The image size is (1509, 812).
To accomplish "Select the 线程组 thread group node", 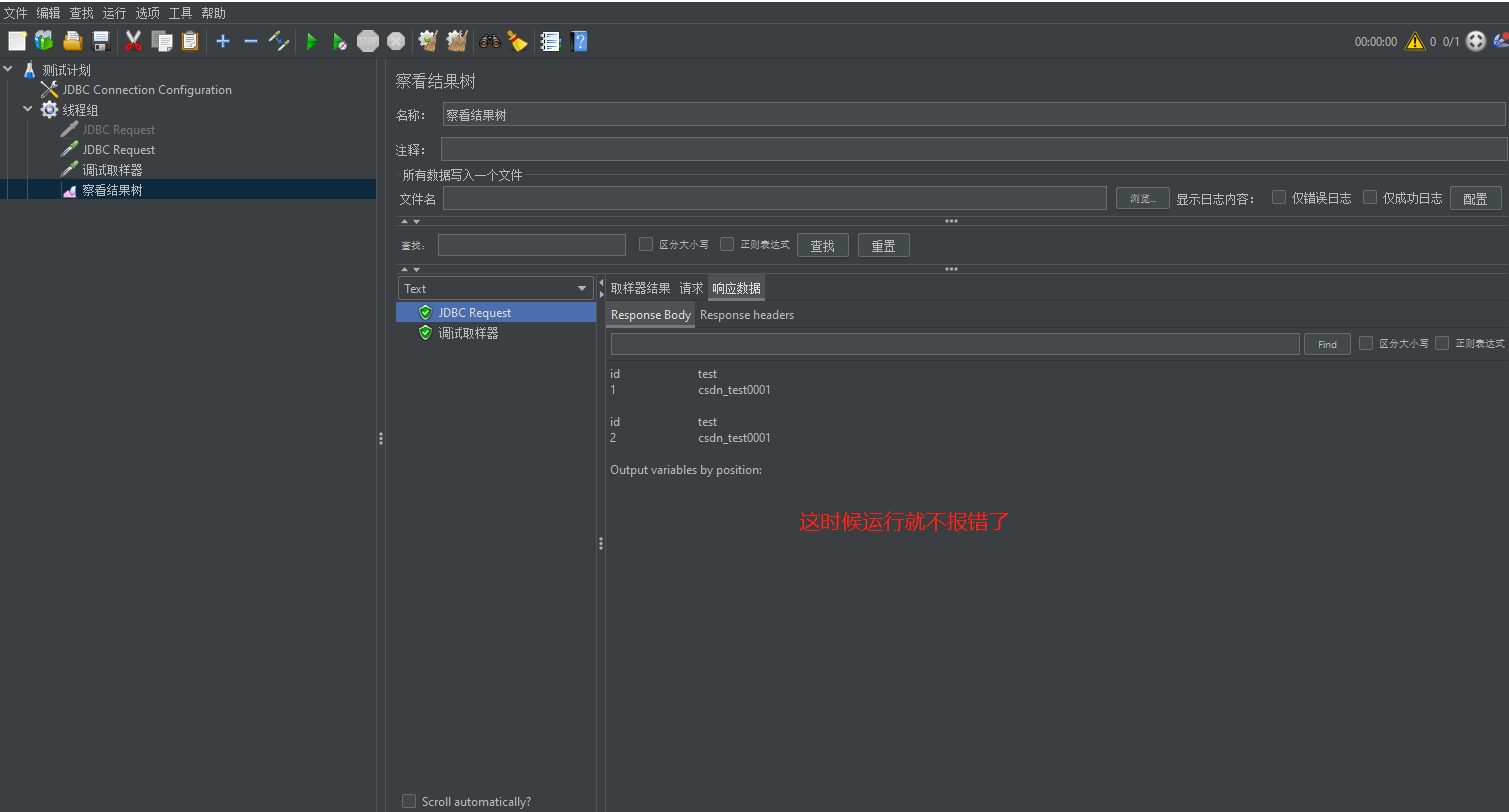I will (x=80, y=110).
